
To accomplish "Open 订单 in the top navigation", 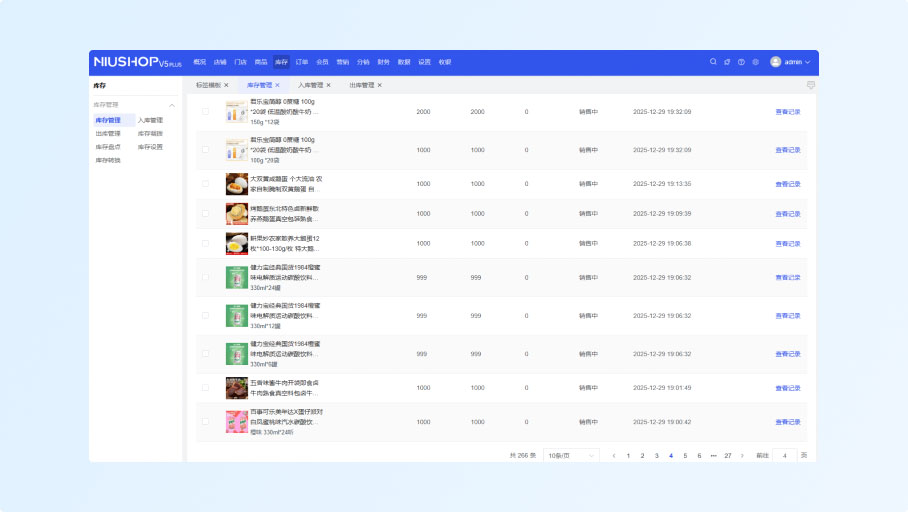I will click(301, 62).
